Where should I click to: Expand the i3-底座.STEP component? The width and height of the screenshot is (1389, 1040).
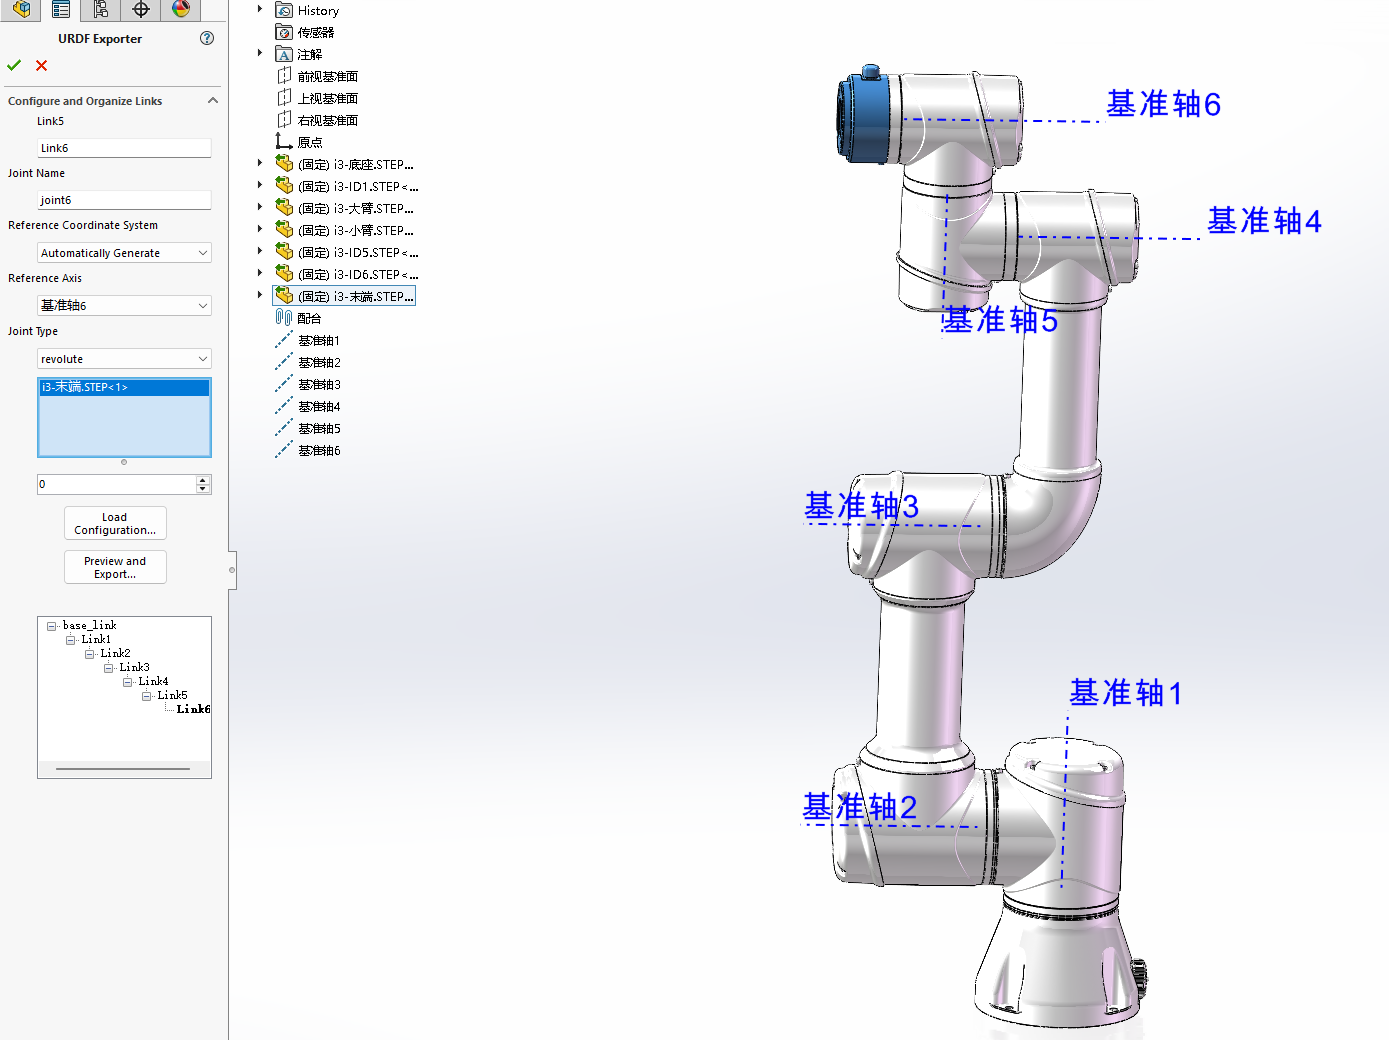(260, 163)
